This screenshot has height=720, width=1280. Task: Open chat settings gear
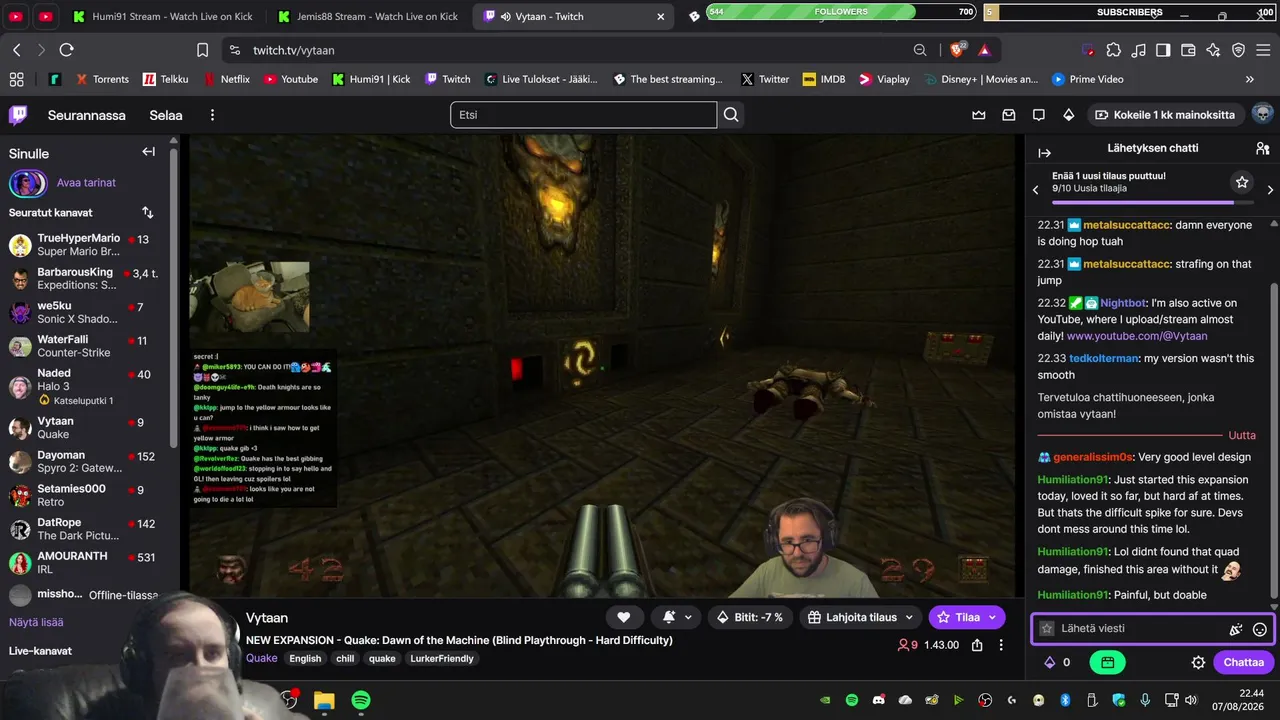click(1198, 662)
